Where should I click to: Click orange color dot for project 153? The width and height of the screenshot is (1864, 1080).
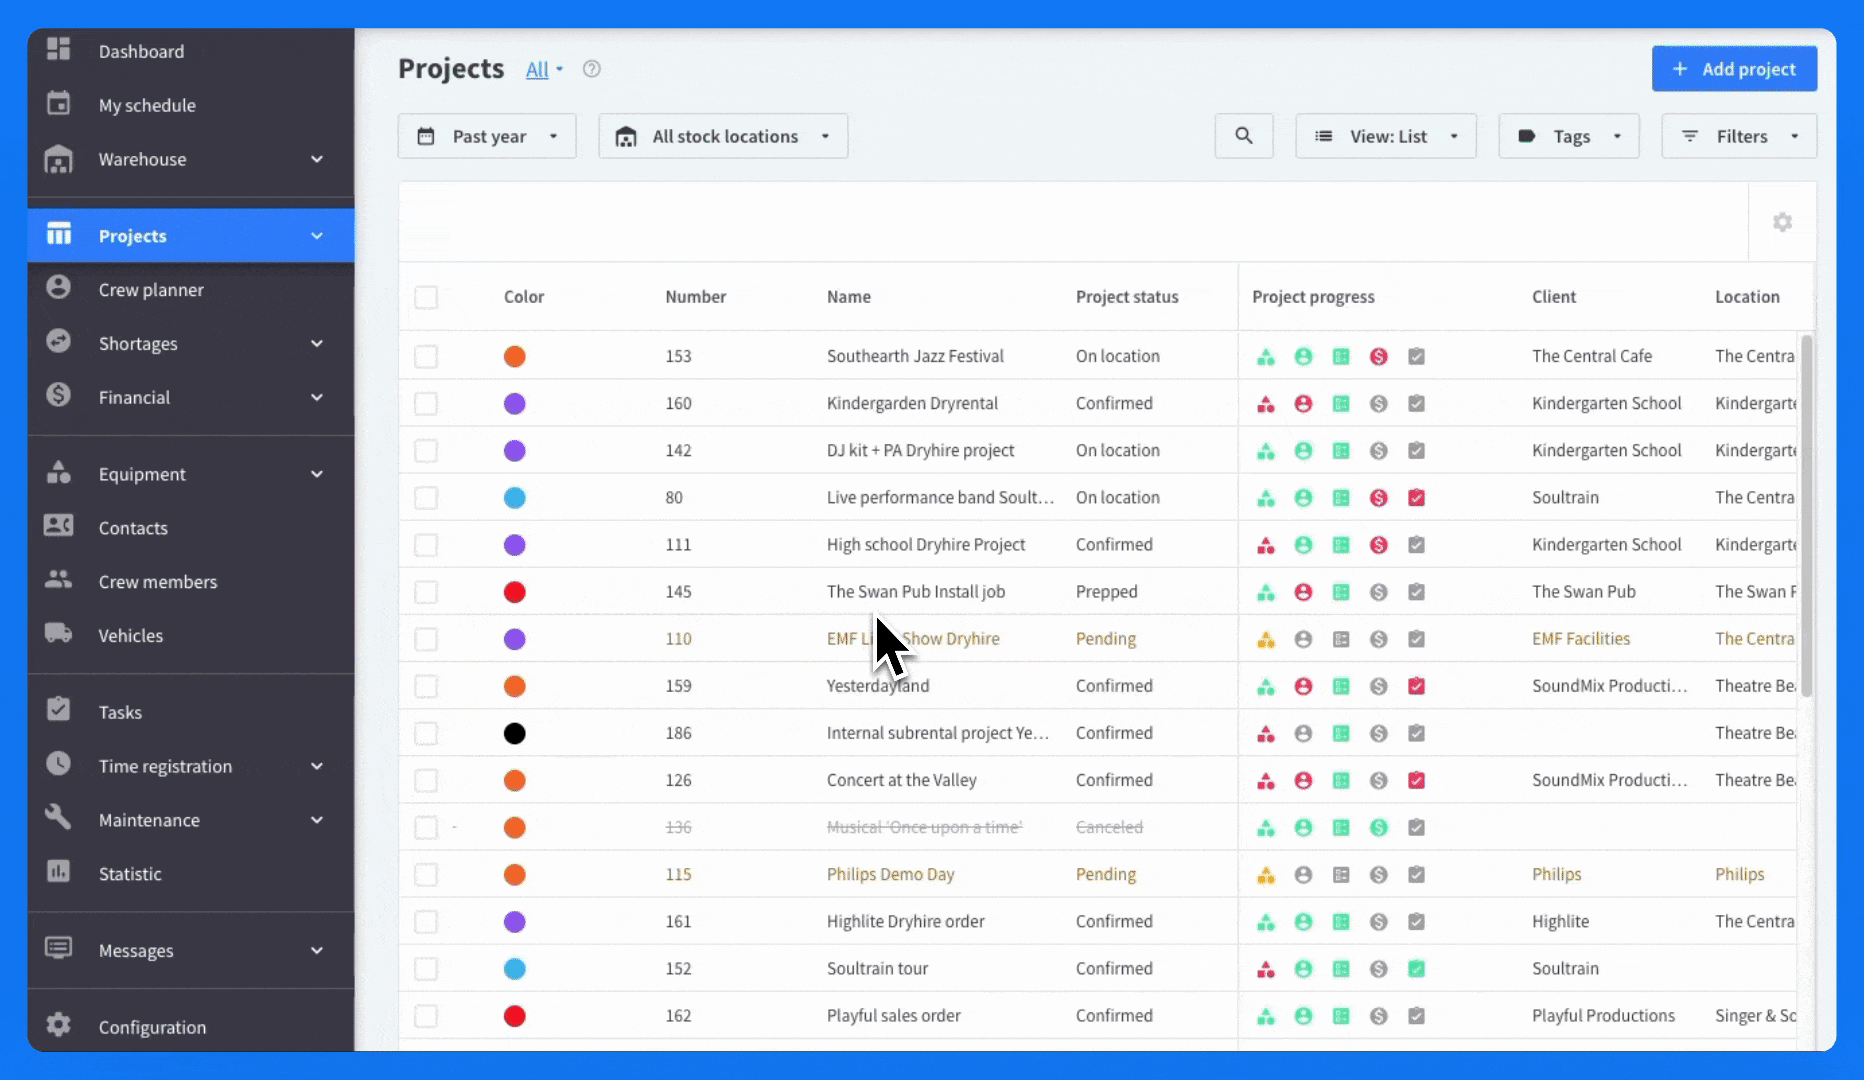[x=514, y=356]
